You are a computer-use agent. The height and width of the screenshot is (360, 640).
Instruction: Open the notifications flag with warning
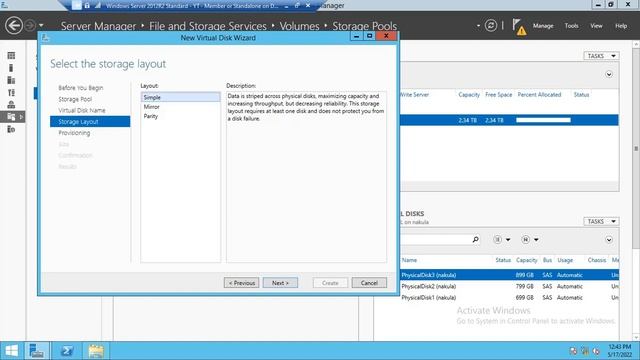click(x=519, y=27)
